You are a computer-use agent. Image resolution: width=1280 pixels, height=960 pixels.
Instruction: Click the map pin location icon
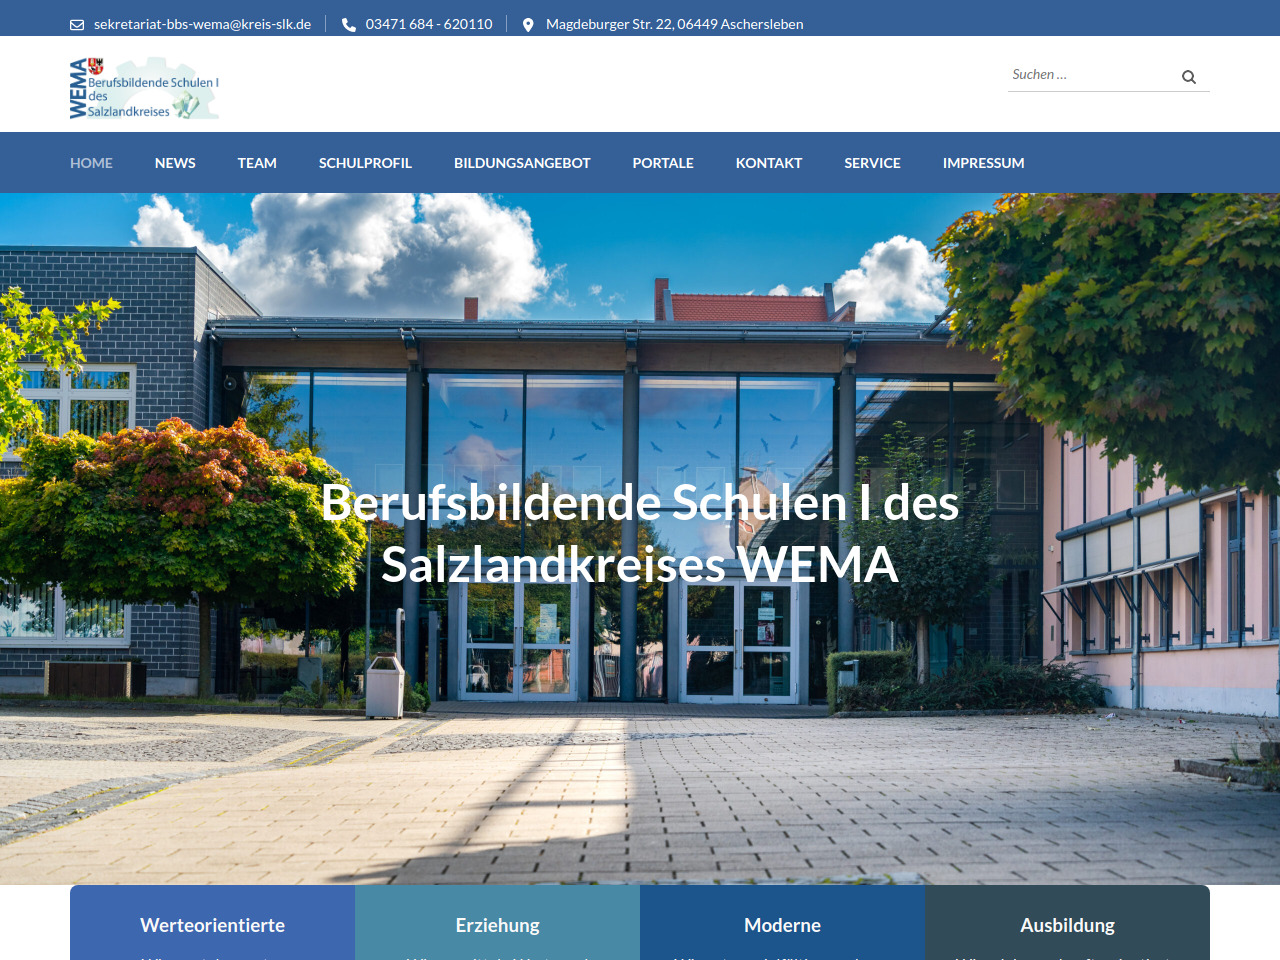pyautogui.click(x=528, y=25)
